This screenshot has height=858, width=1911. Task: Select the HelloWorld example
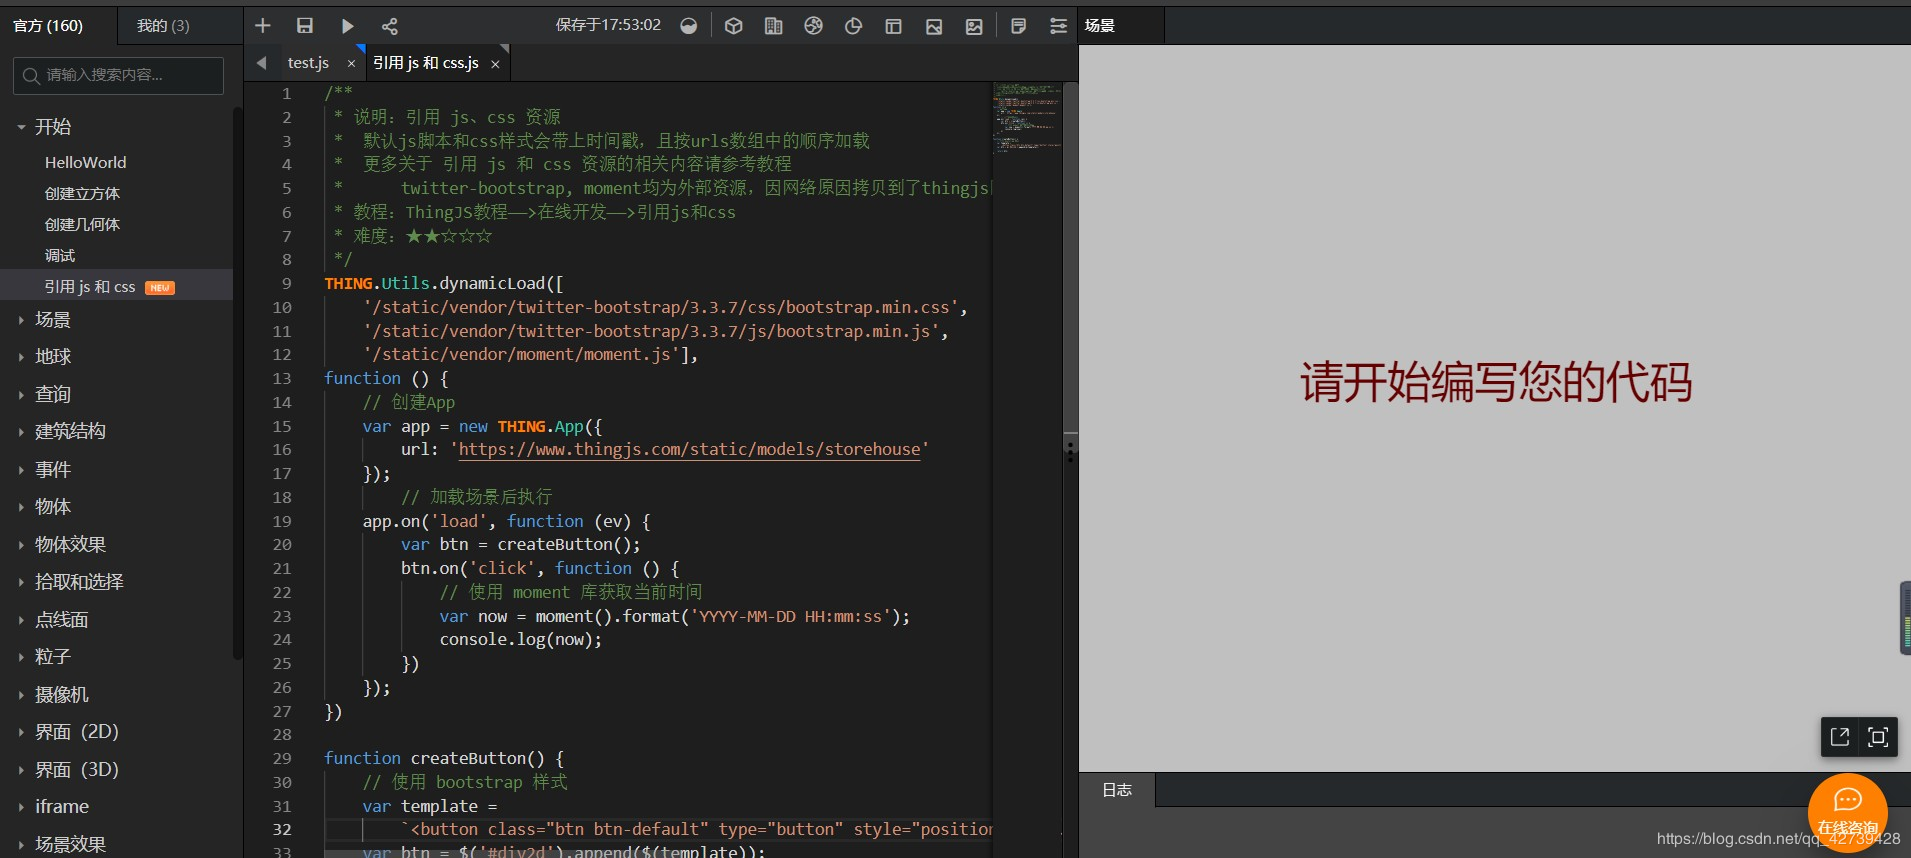coord(86,162)
